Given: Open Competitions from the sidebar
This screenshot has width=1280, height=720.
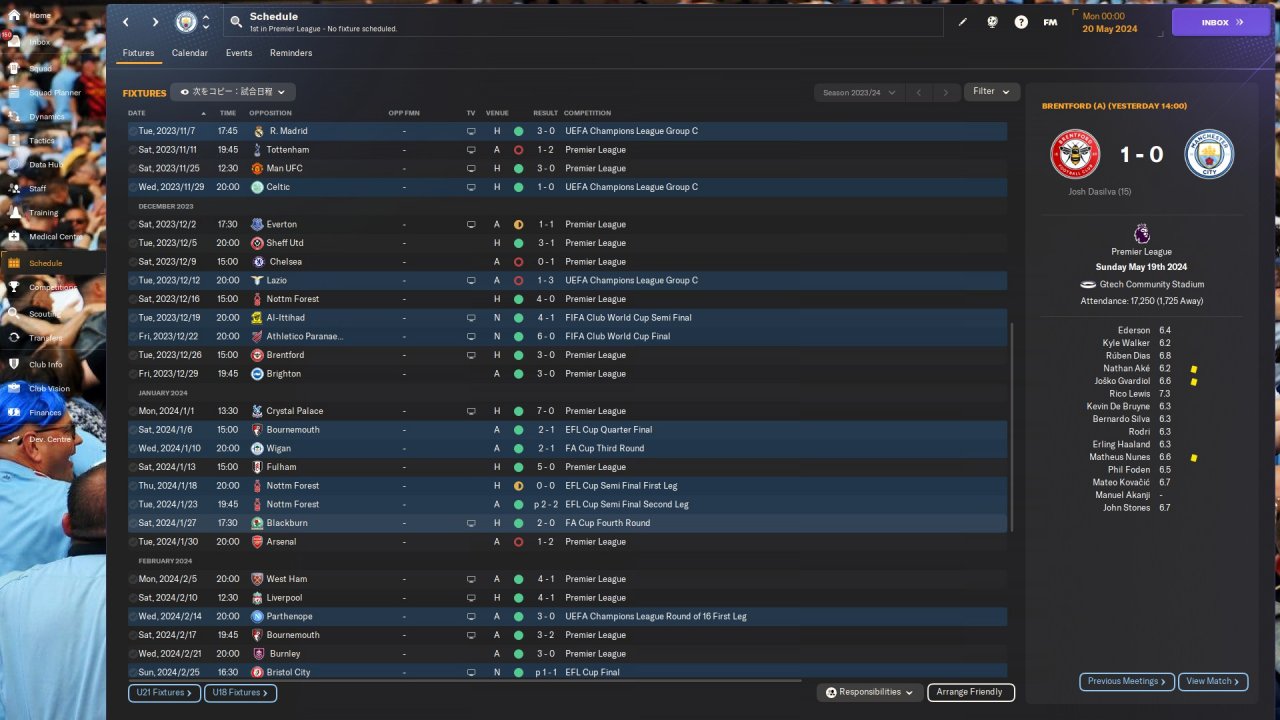Looking at the screenshot, I should click(x=52, y=288).
